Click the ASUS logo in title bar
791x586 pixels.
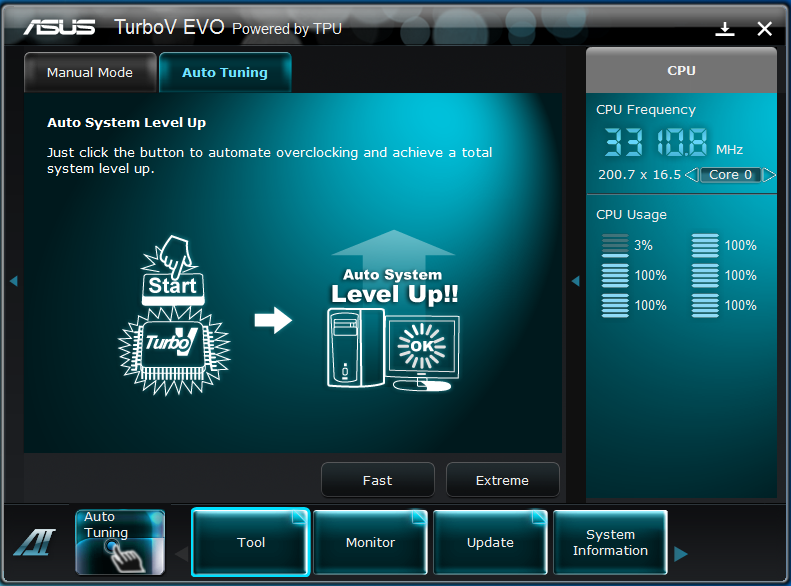click(60, 27)
